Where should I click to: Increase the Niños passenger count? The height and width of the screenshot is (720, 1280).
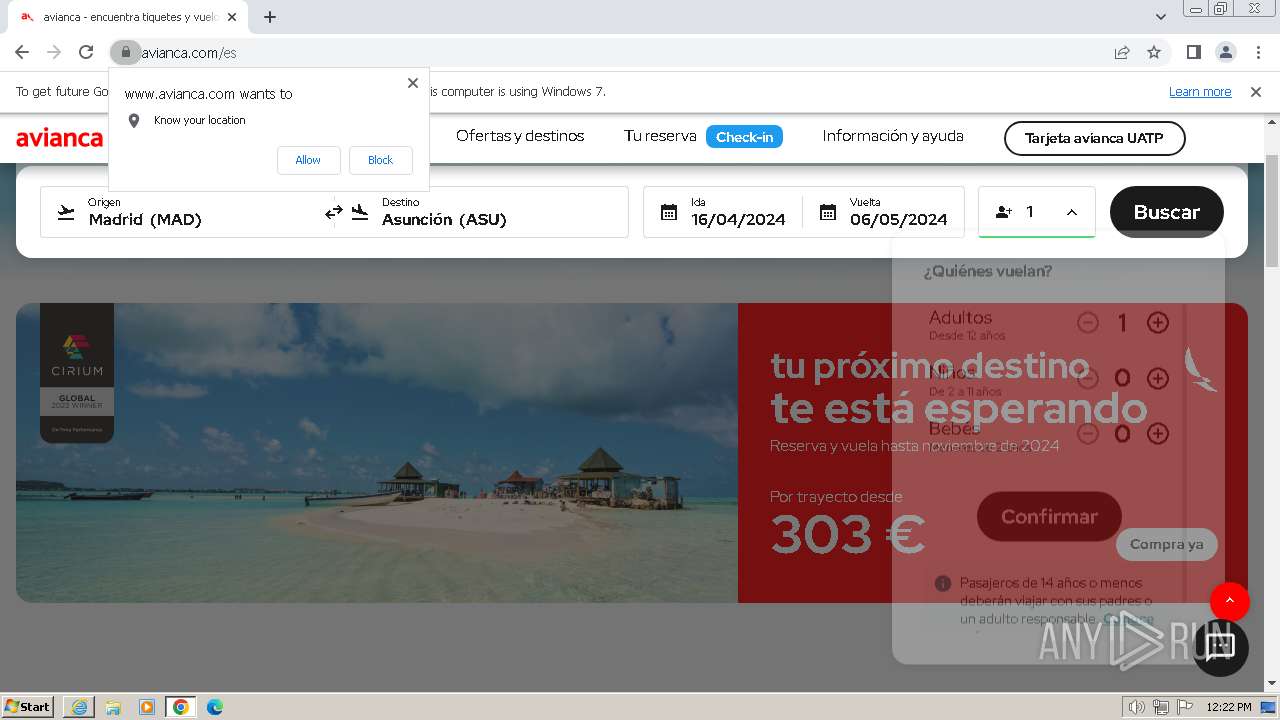[1157, 378]
